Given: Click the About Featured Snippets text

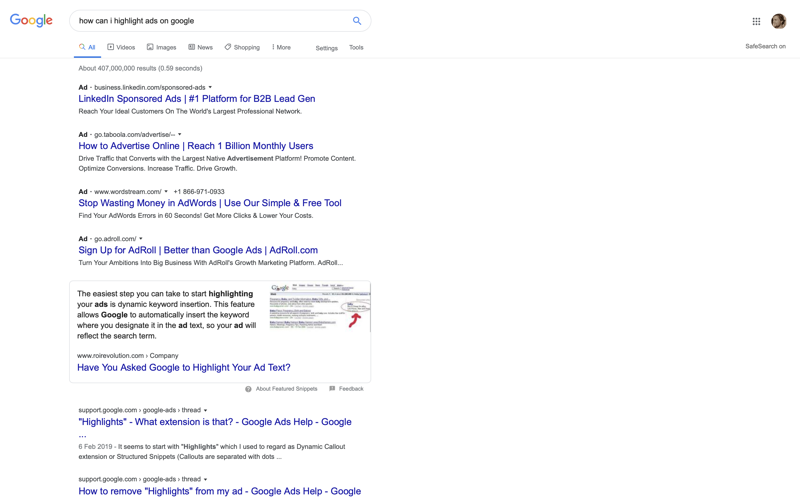Looking at the screenshot, I should (x=286, y=389).
